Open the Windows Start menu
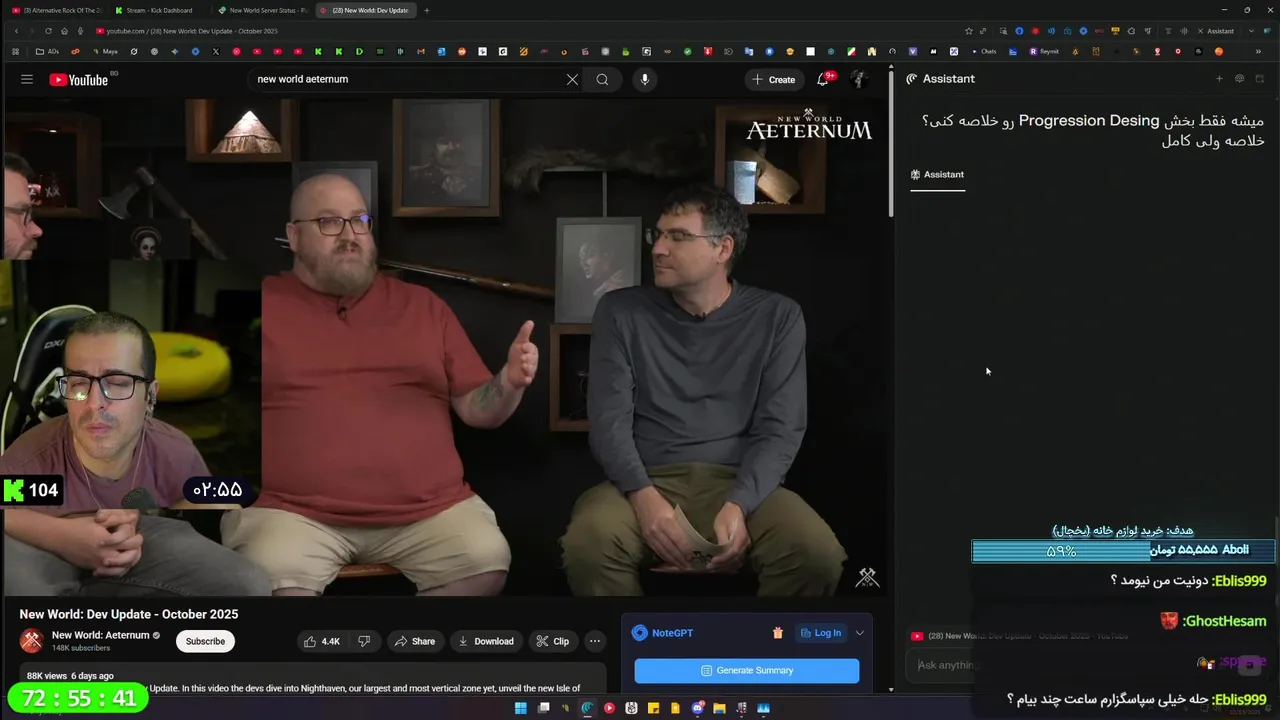The image size is (1280, 720). coord(521,708)
